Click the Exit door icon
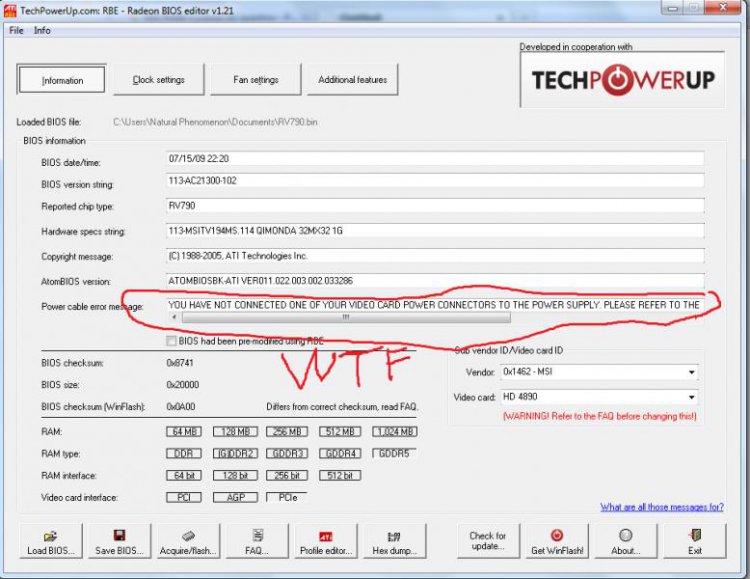Image resolution: width=750 pixels, height=579 pixels. [x=695, y=535]
